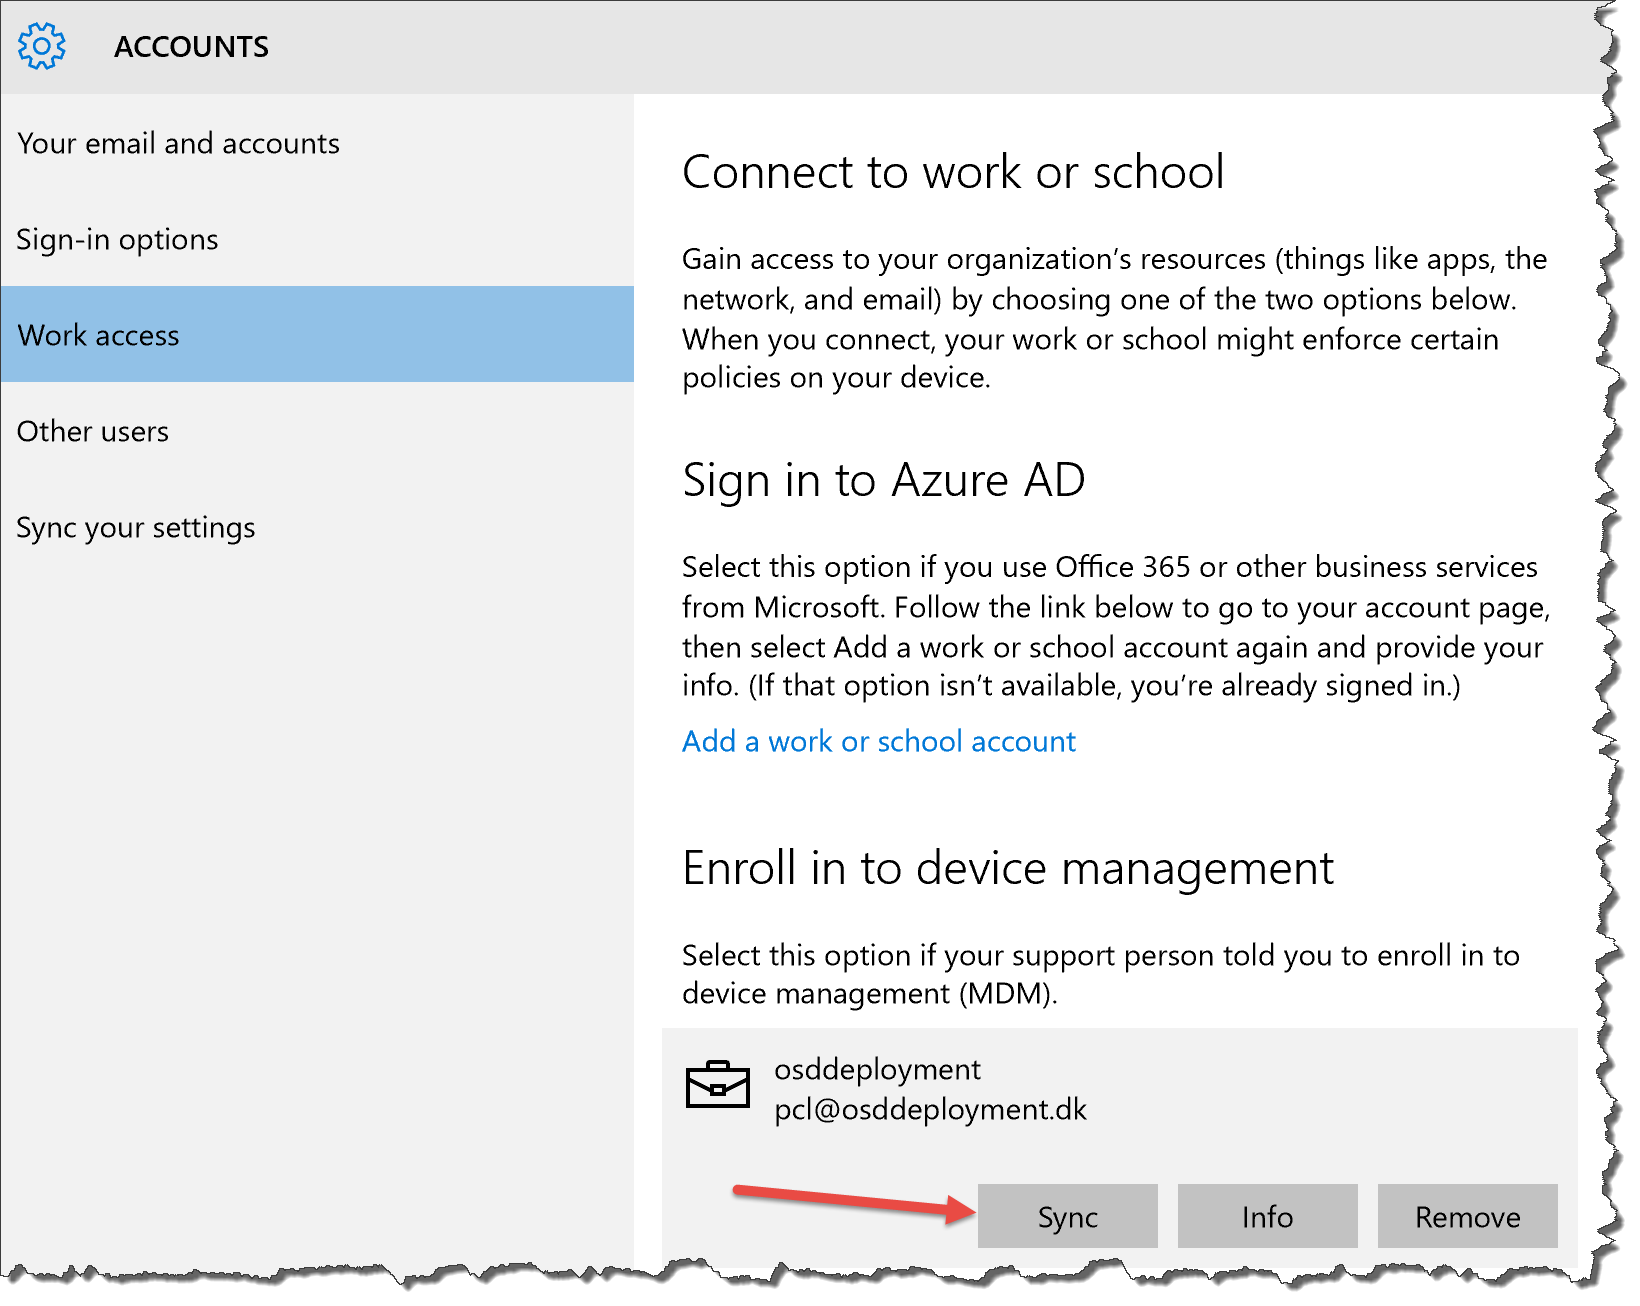Click the Info button
The height and width of the screenshot is (1306, 1640).
pyautogui.click(x=1266, y=1217)
